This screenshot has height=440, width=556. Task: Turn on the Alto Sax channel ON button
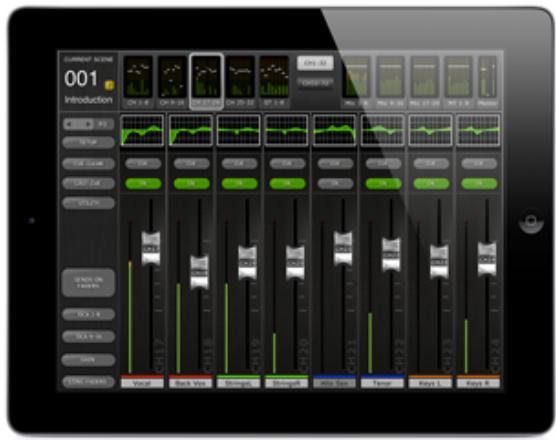335,183
